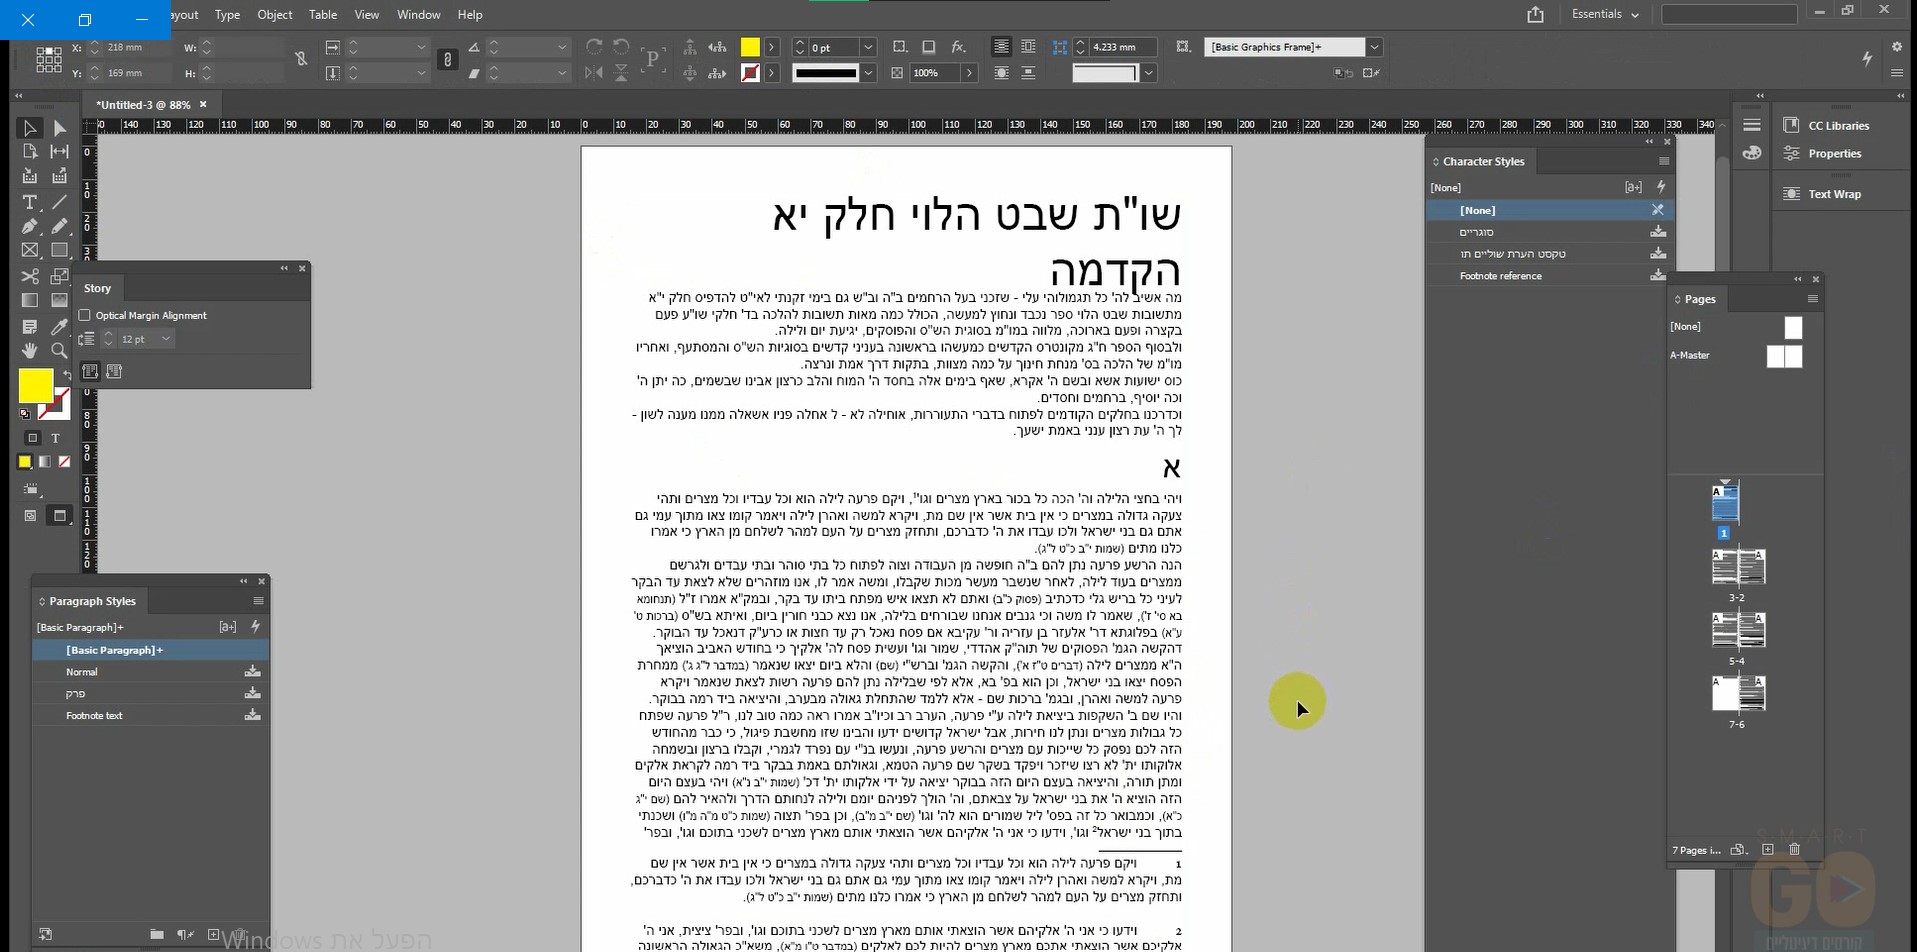
Task: Select the Gradient Swatch tool
Action: pyautogui.click(x=29, y=298)
